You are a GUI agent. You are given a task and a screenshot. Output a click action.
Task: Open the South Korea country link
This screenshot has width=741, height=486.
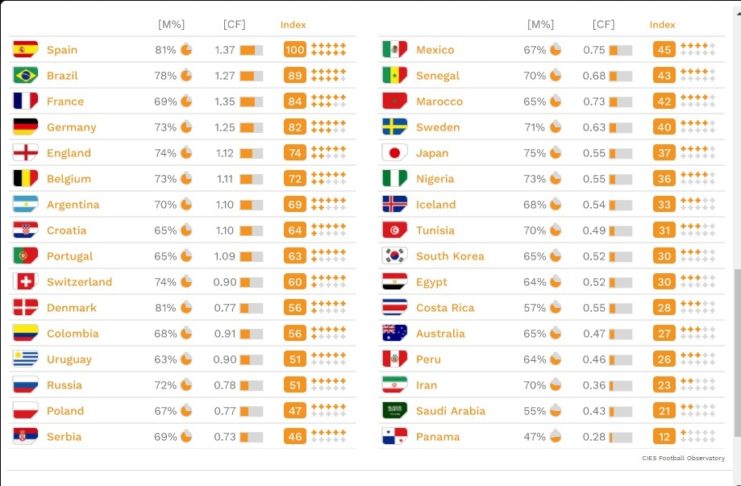[x=449, y=256]
